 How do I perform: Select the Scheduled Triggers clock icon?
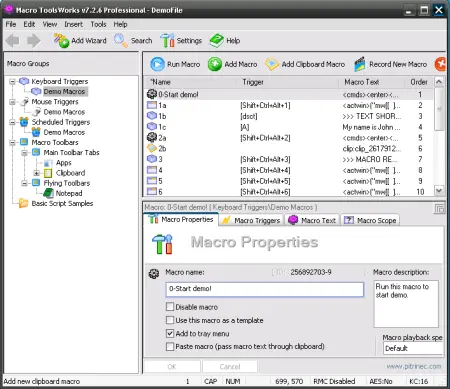(x=24, y=122)
